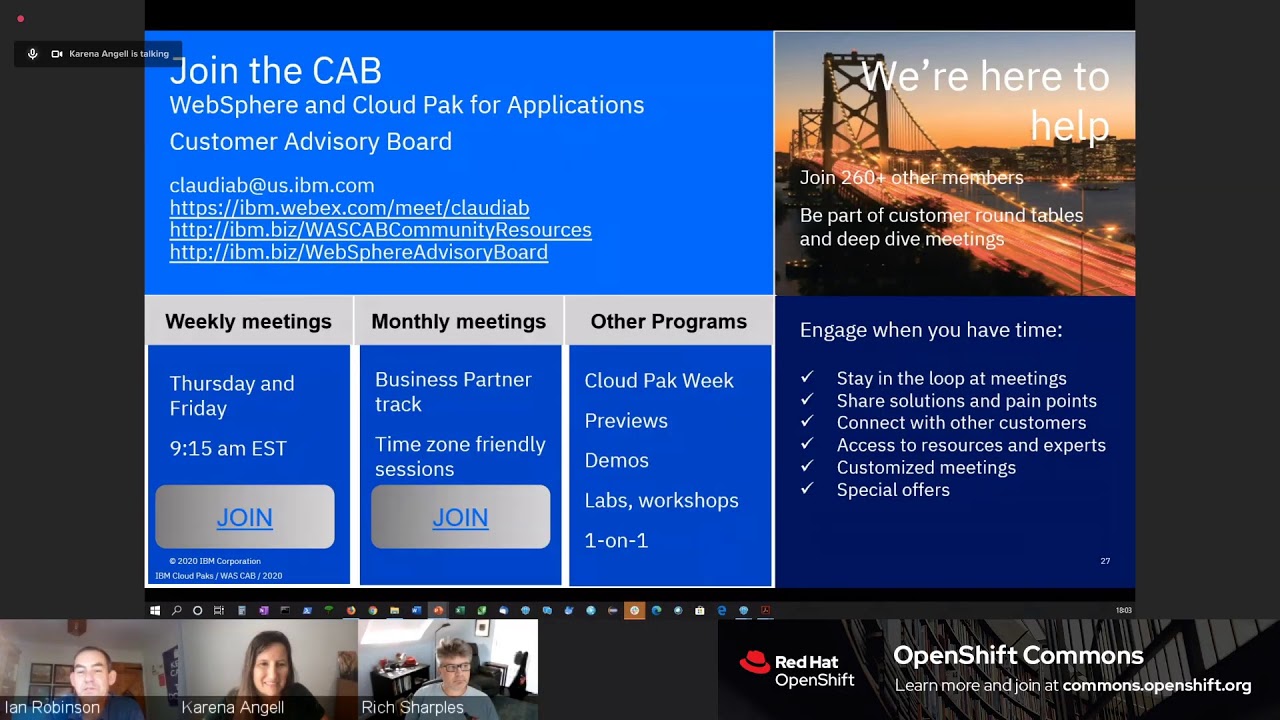Click 'Business Partner track' text

[453, 391]
